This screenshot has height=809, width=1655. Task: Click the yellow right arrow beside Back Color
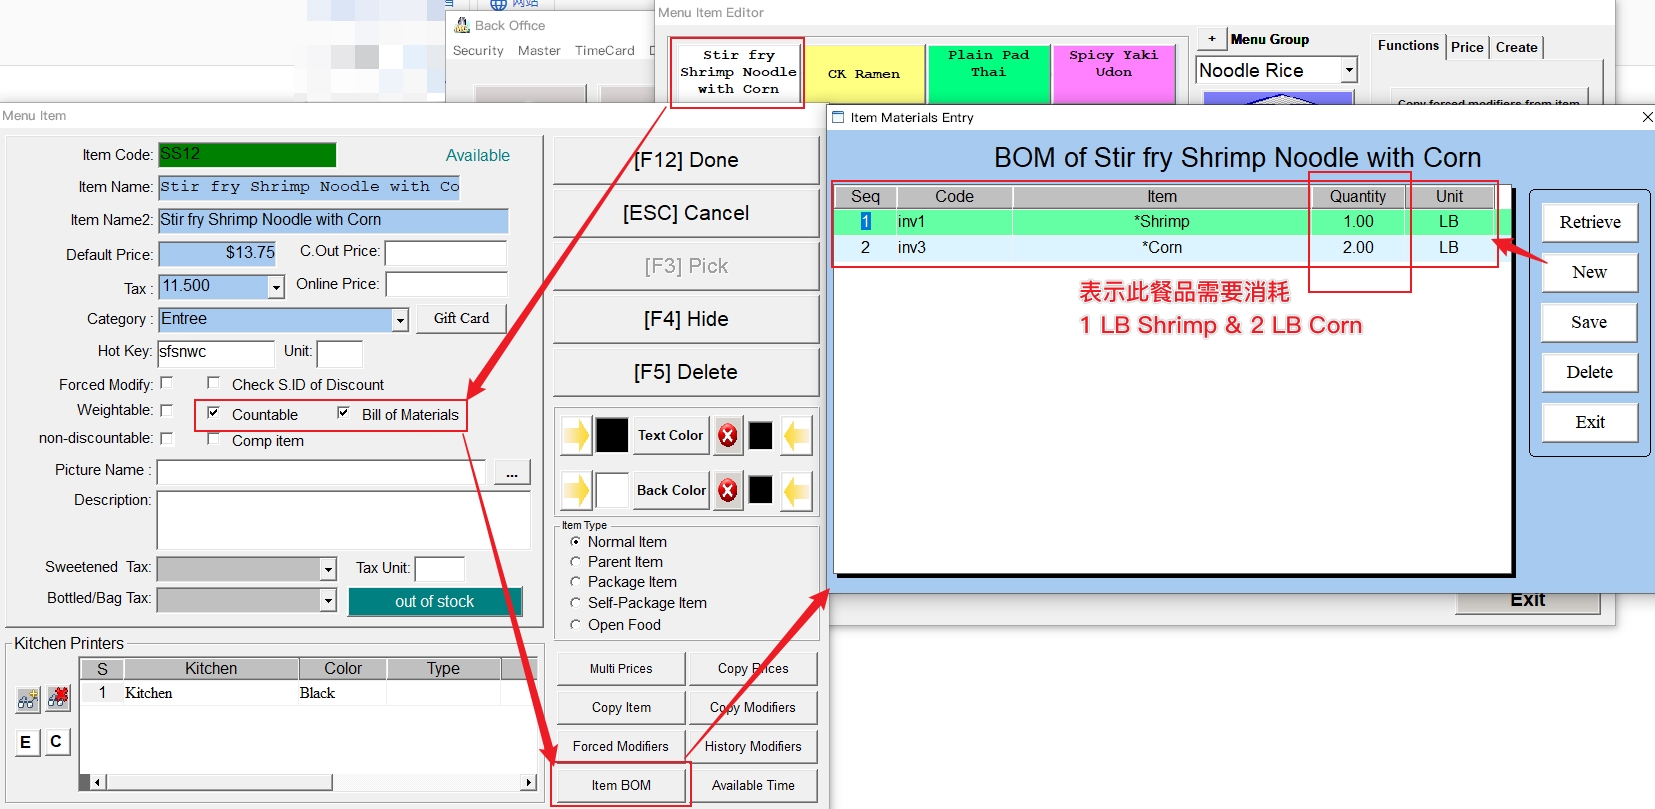coord(576,490)
